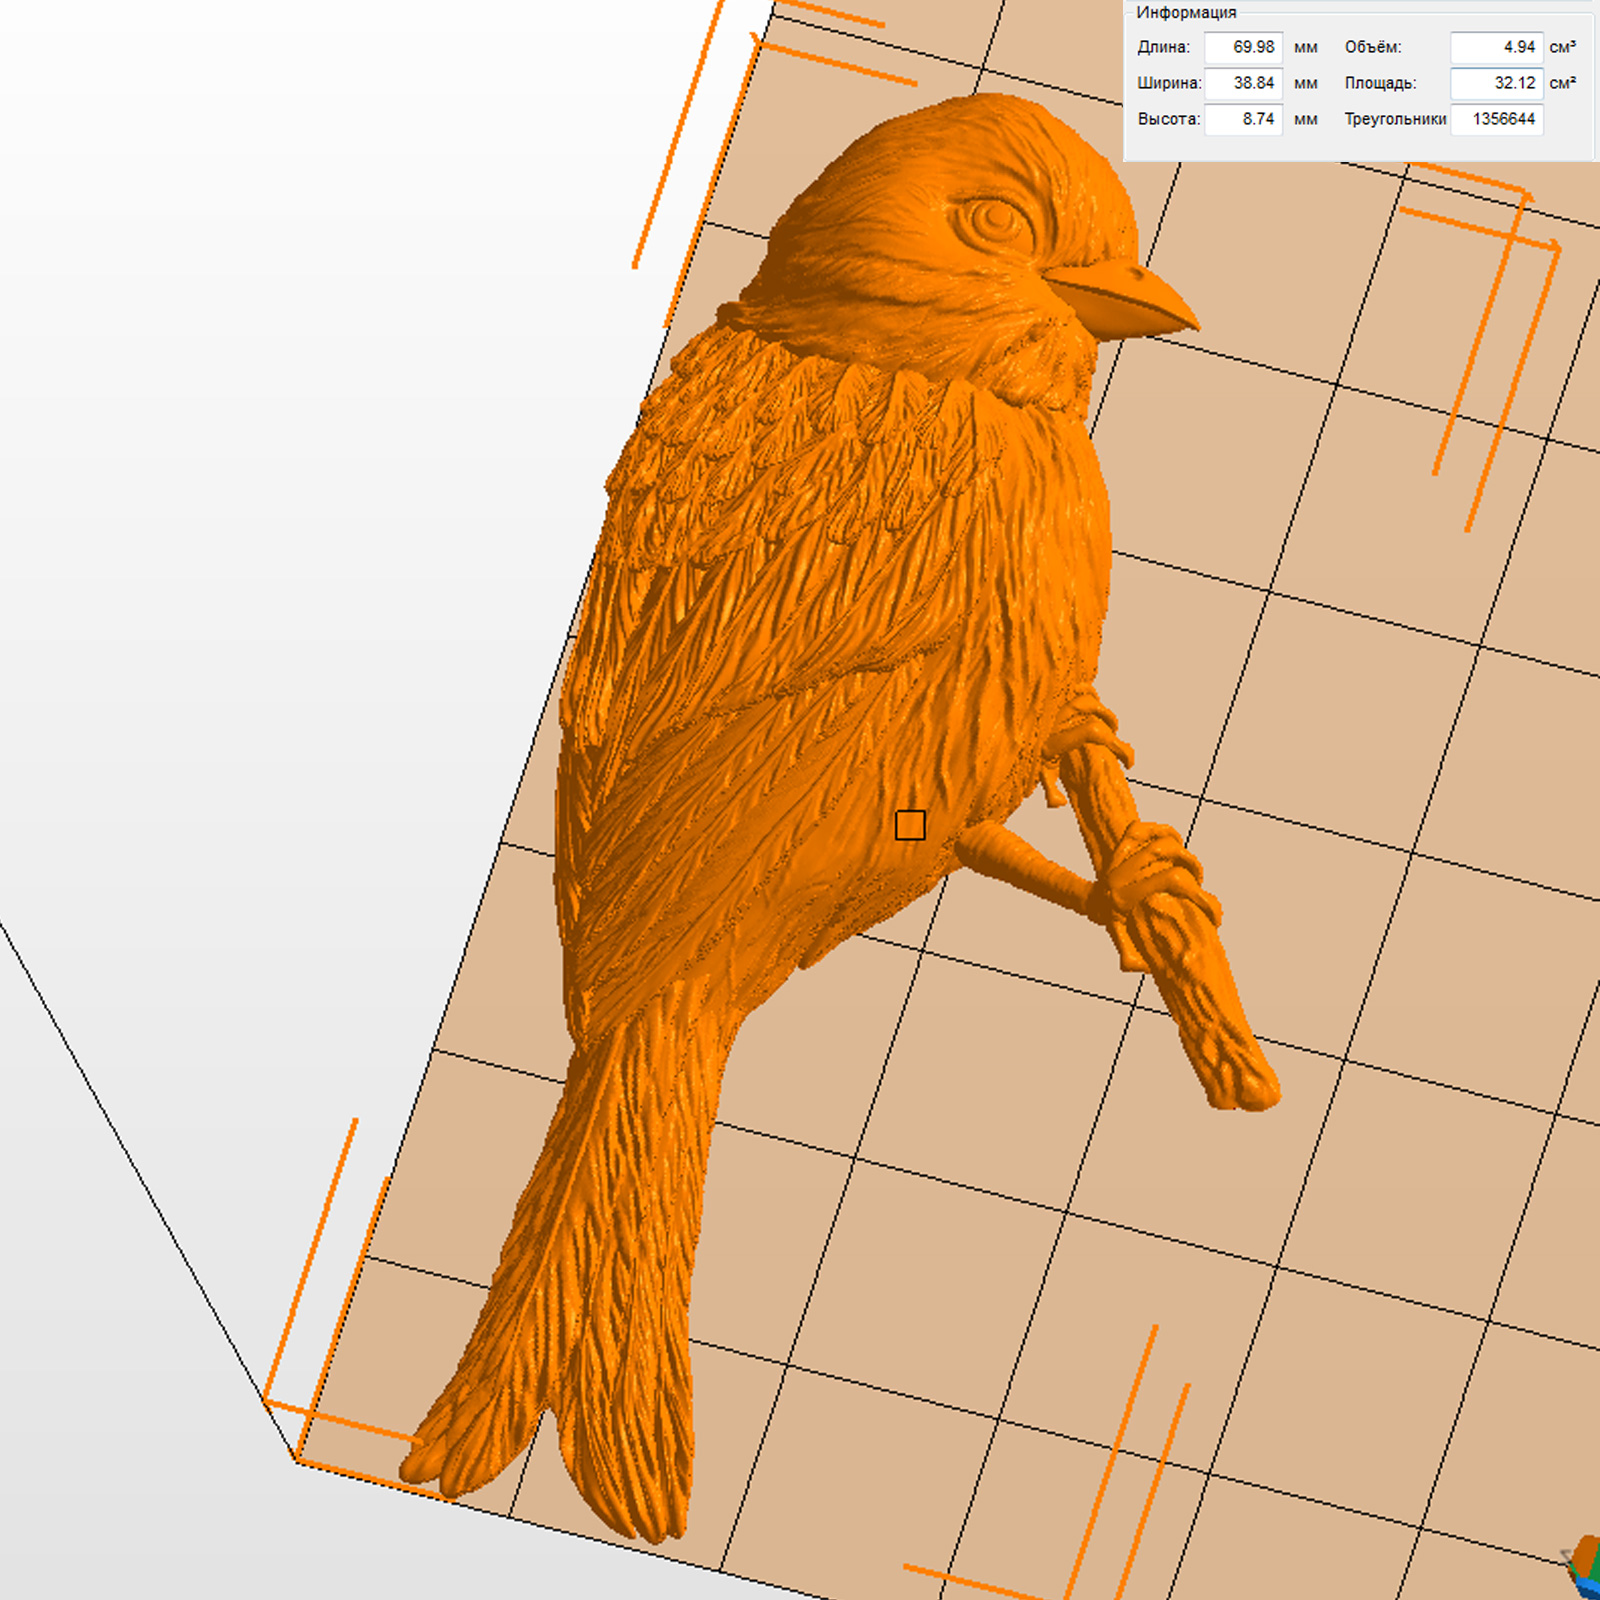1600x1600 pixels.
Task: Select the Ширина value field
Action: (x=1243, y=83)
